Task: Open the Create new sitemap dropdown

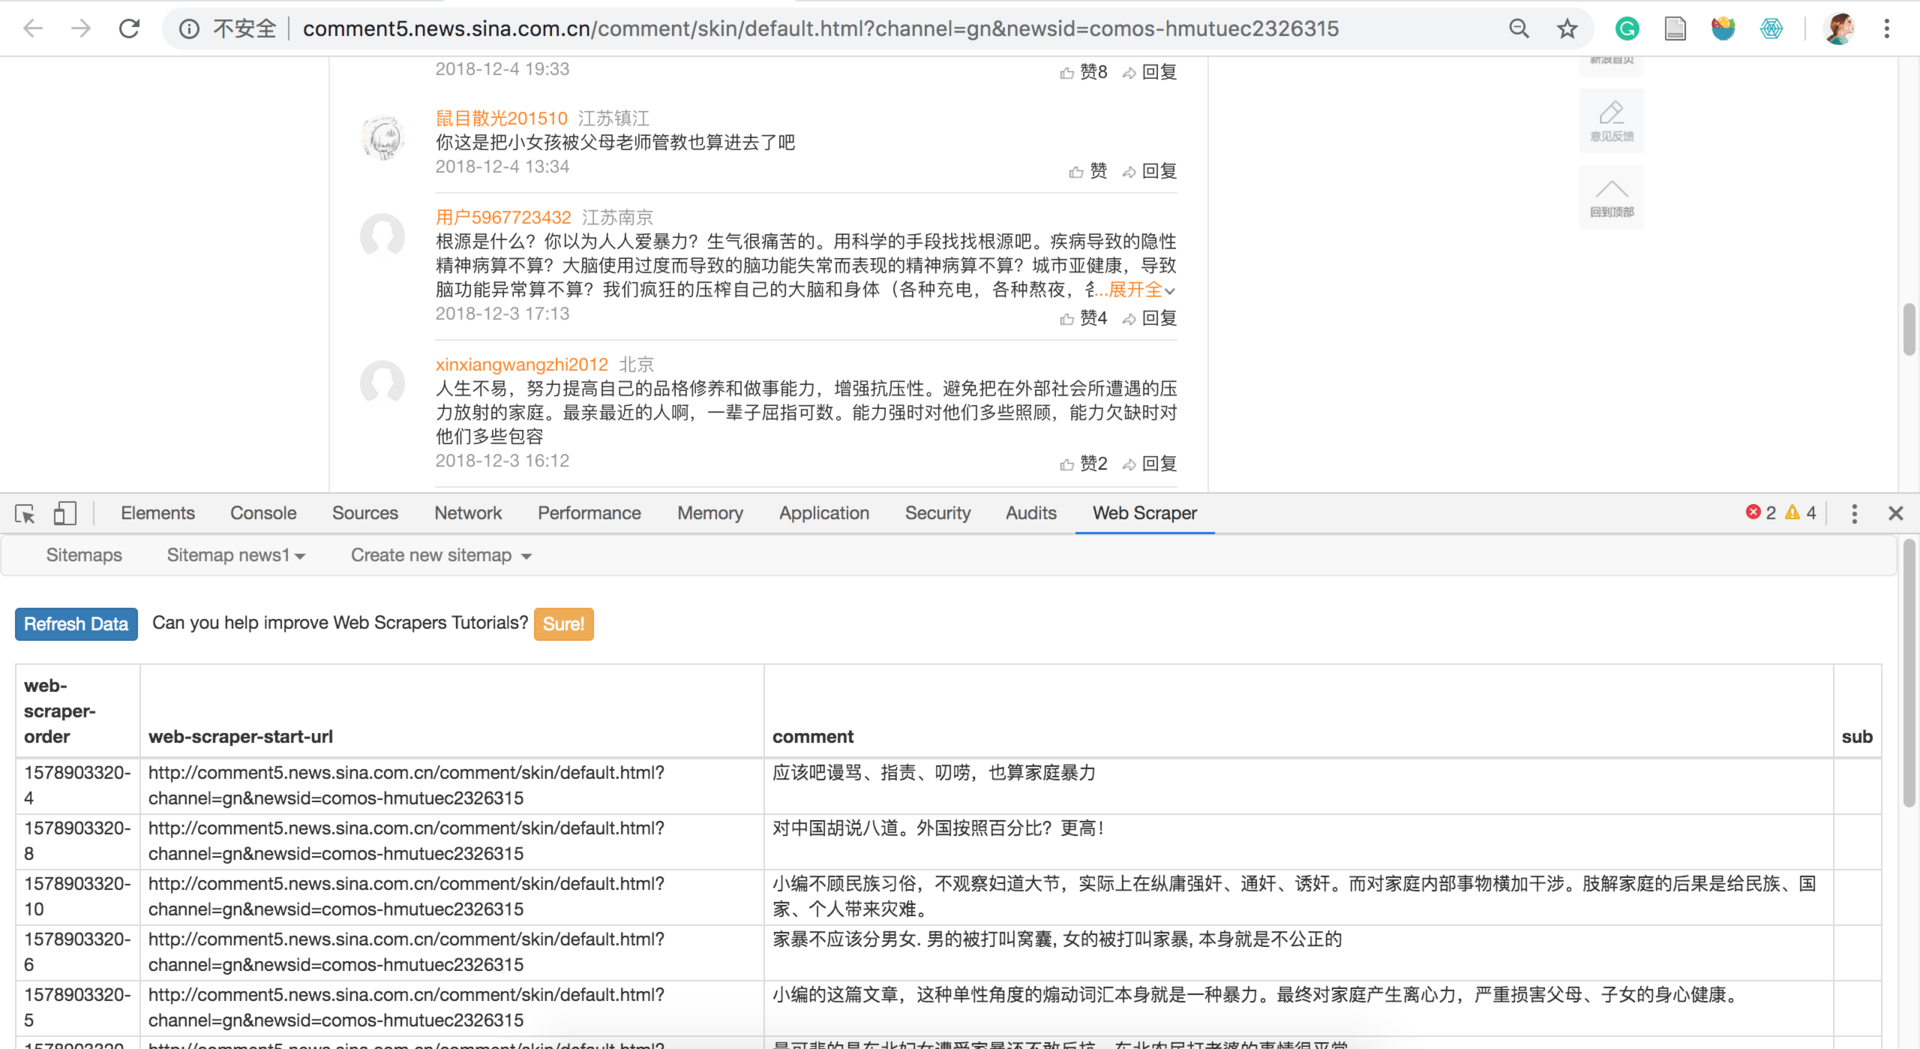Action: [x=441, y=555]
